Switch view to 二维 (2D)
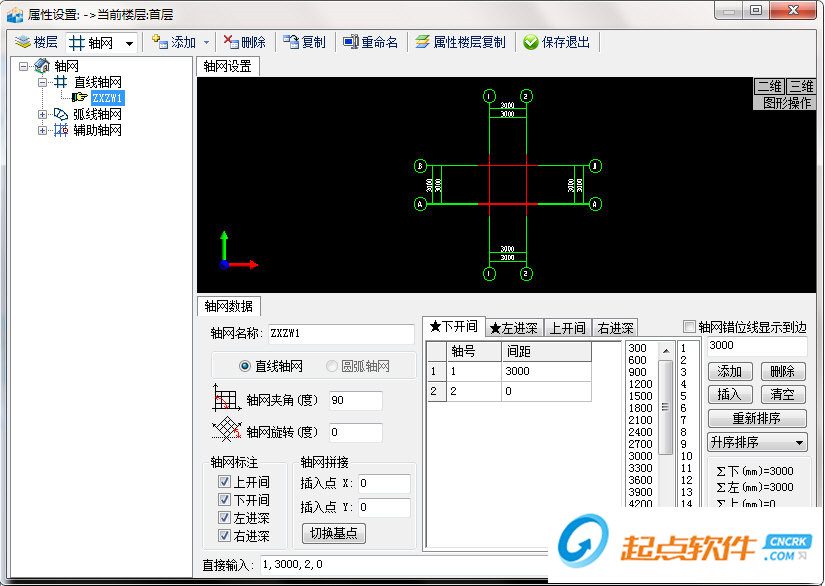 [769, 86]
